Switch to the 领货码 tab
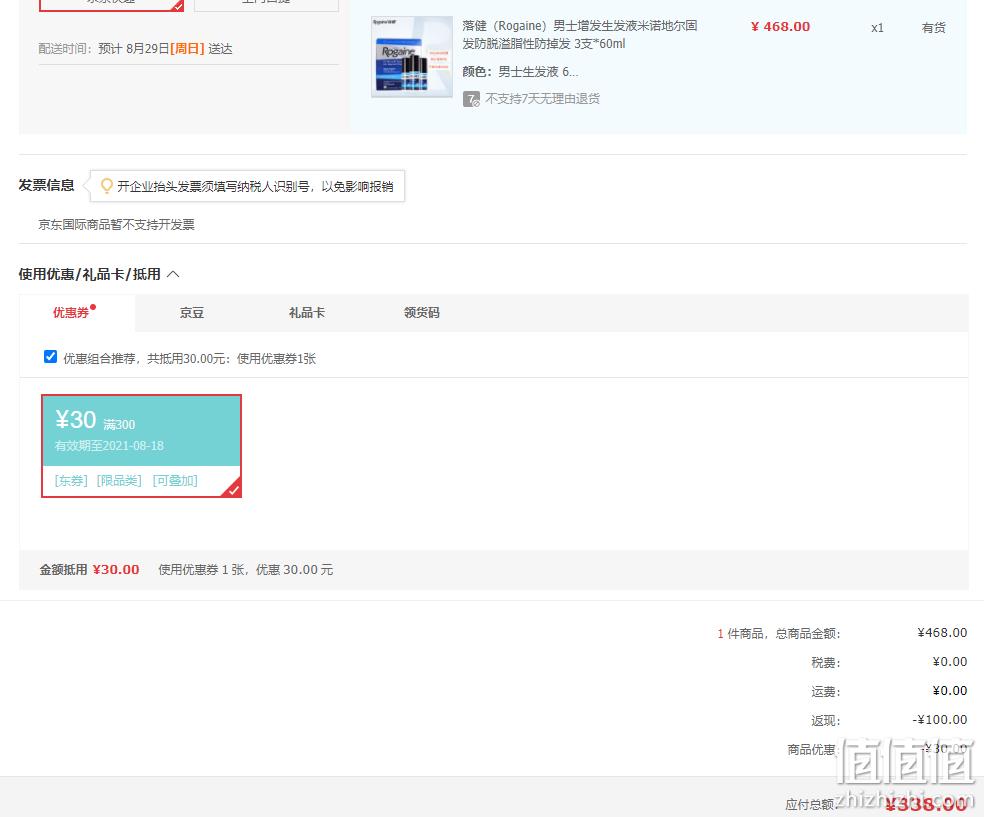The image size is (984, 817). 422,312
